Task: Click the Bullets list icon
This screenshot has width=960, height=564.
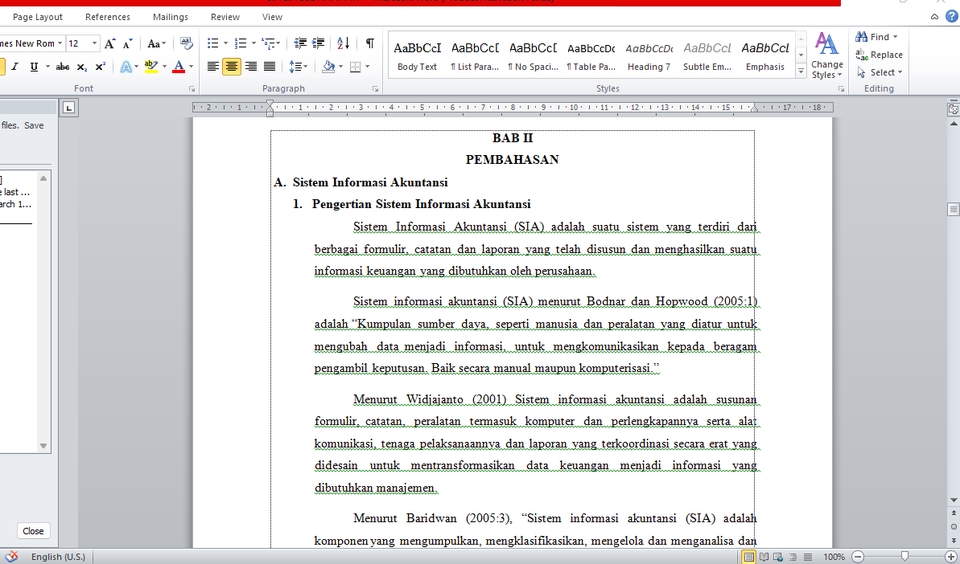Action: point(212,43)
